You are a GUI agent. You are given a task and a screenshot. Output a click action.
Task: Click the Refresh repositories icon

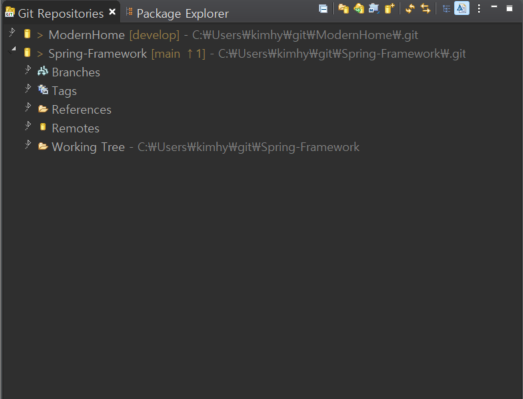click(410, 8)
